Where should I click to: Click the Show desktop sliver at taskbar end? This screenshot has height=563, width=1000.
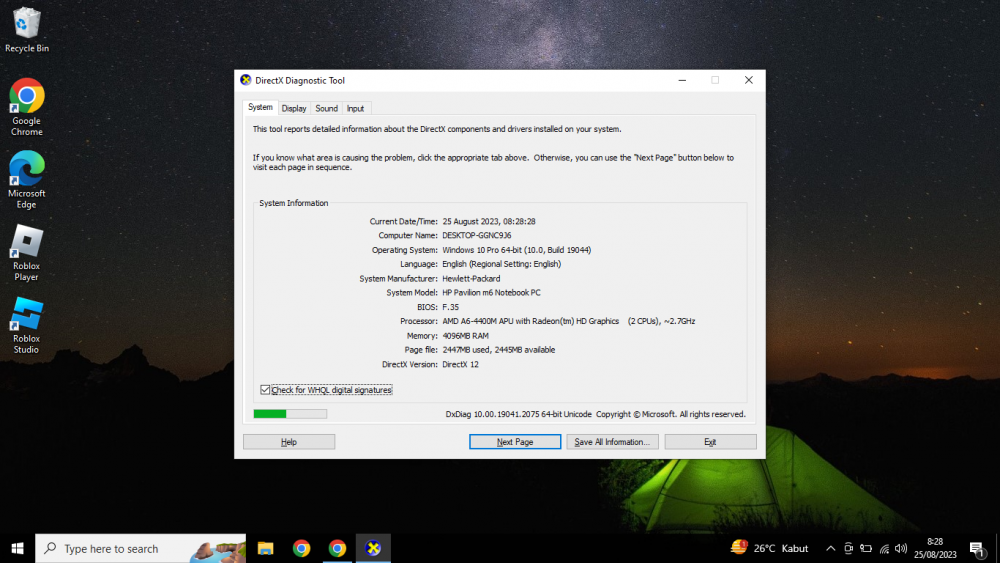[997, 548]
